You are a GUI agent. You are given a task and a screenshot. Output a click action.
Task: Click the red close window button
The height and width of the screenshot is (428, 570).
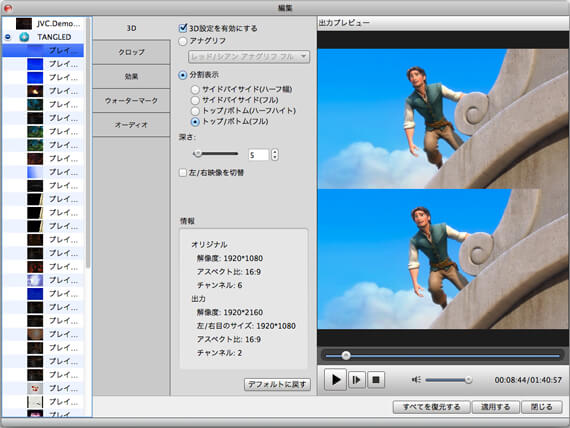8,8
